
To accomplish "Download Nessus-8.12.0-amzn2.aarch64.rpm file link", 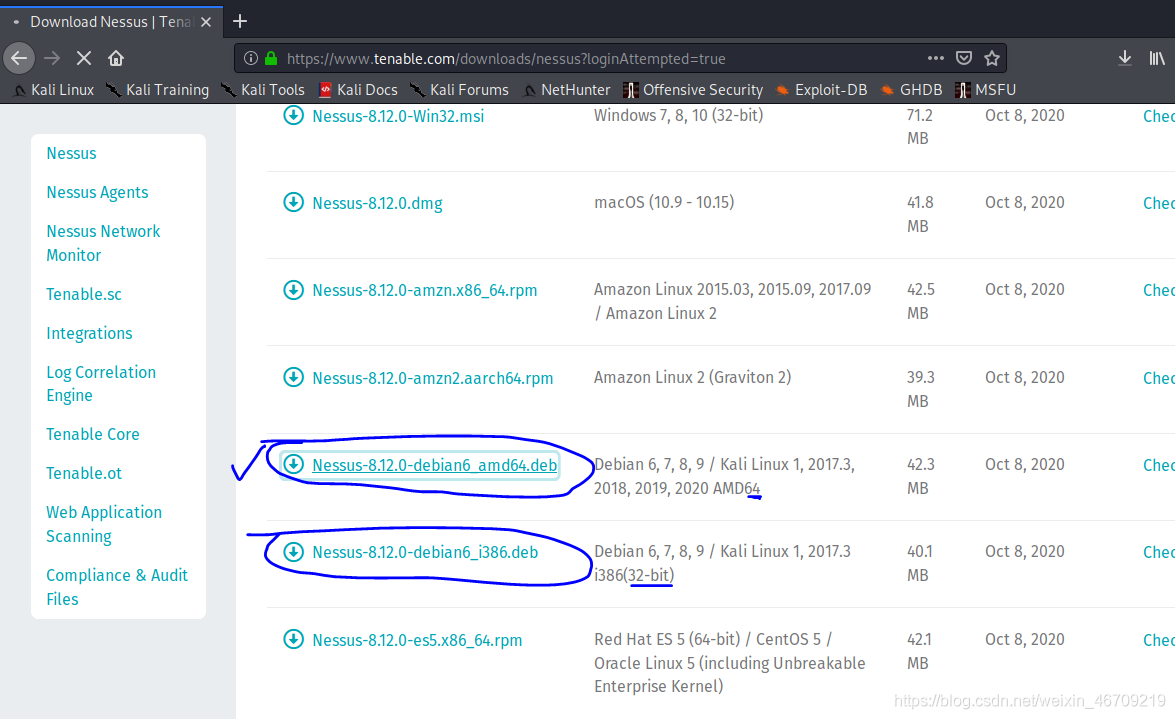I will 432,378.
